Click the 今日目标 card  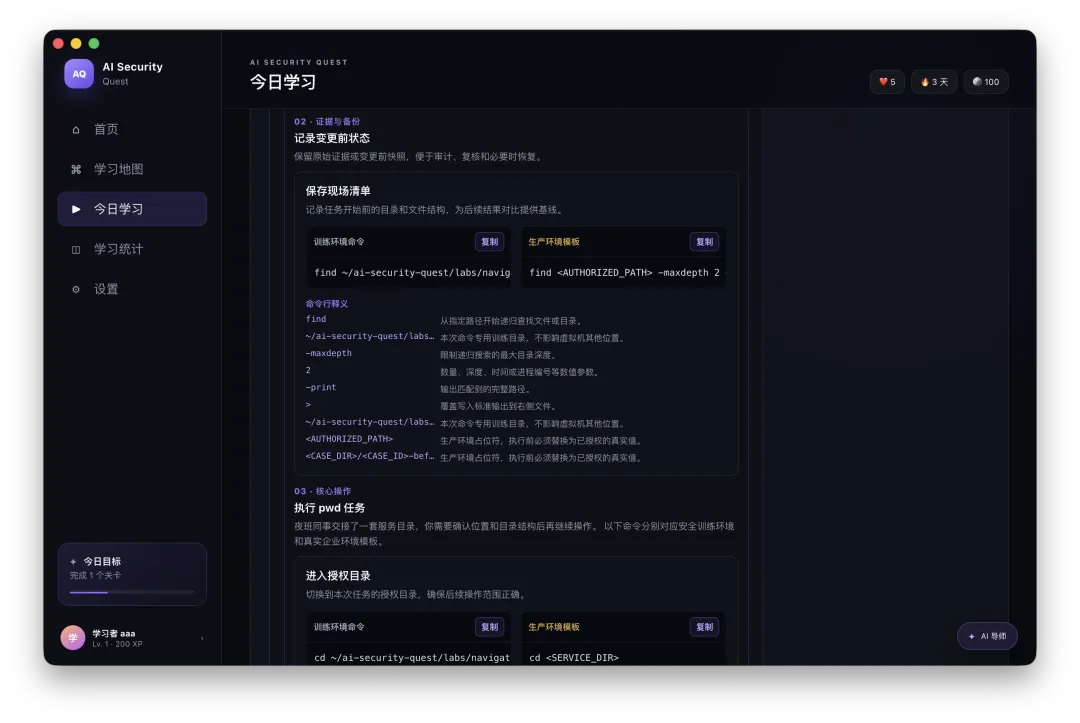(132, 574)
